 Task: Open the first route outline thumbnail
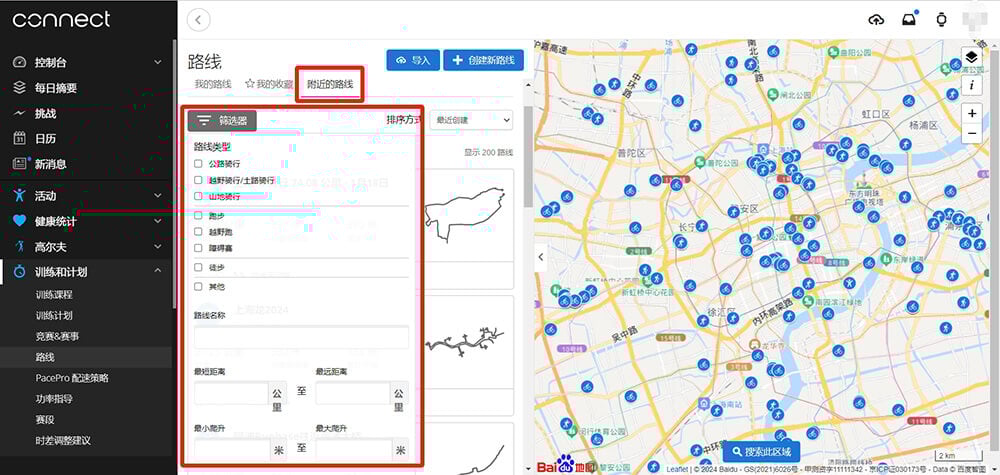click(466, 215)
